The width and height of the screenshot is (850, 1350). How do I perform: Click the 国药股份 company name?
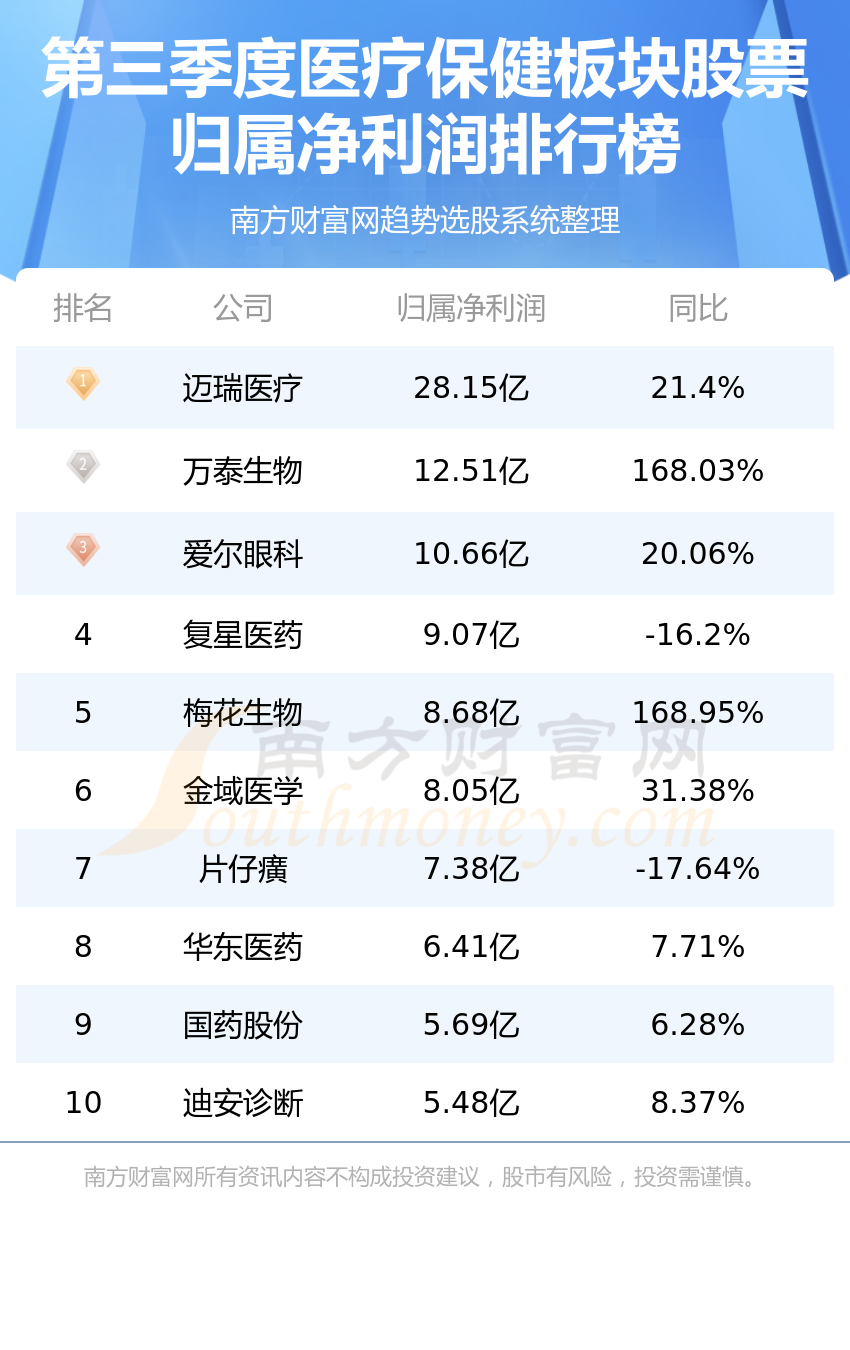click(x=243, y=1025)
